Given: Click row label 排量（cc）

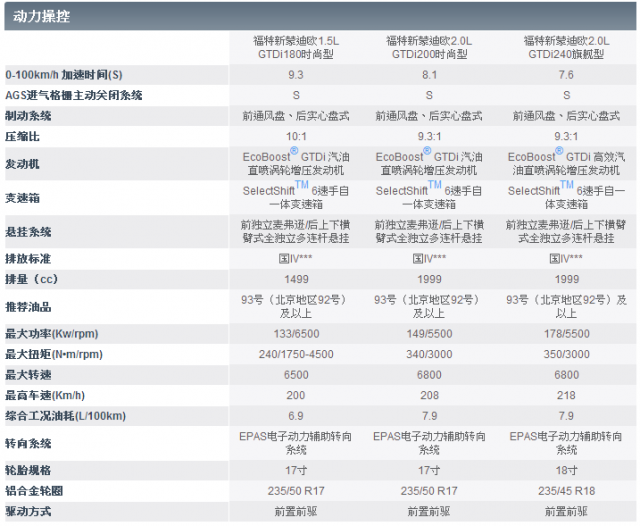Looking at the screenshot, I should pyautogui.click(x=31, y=280).
